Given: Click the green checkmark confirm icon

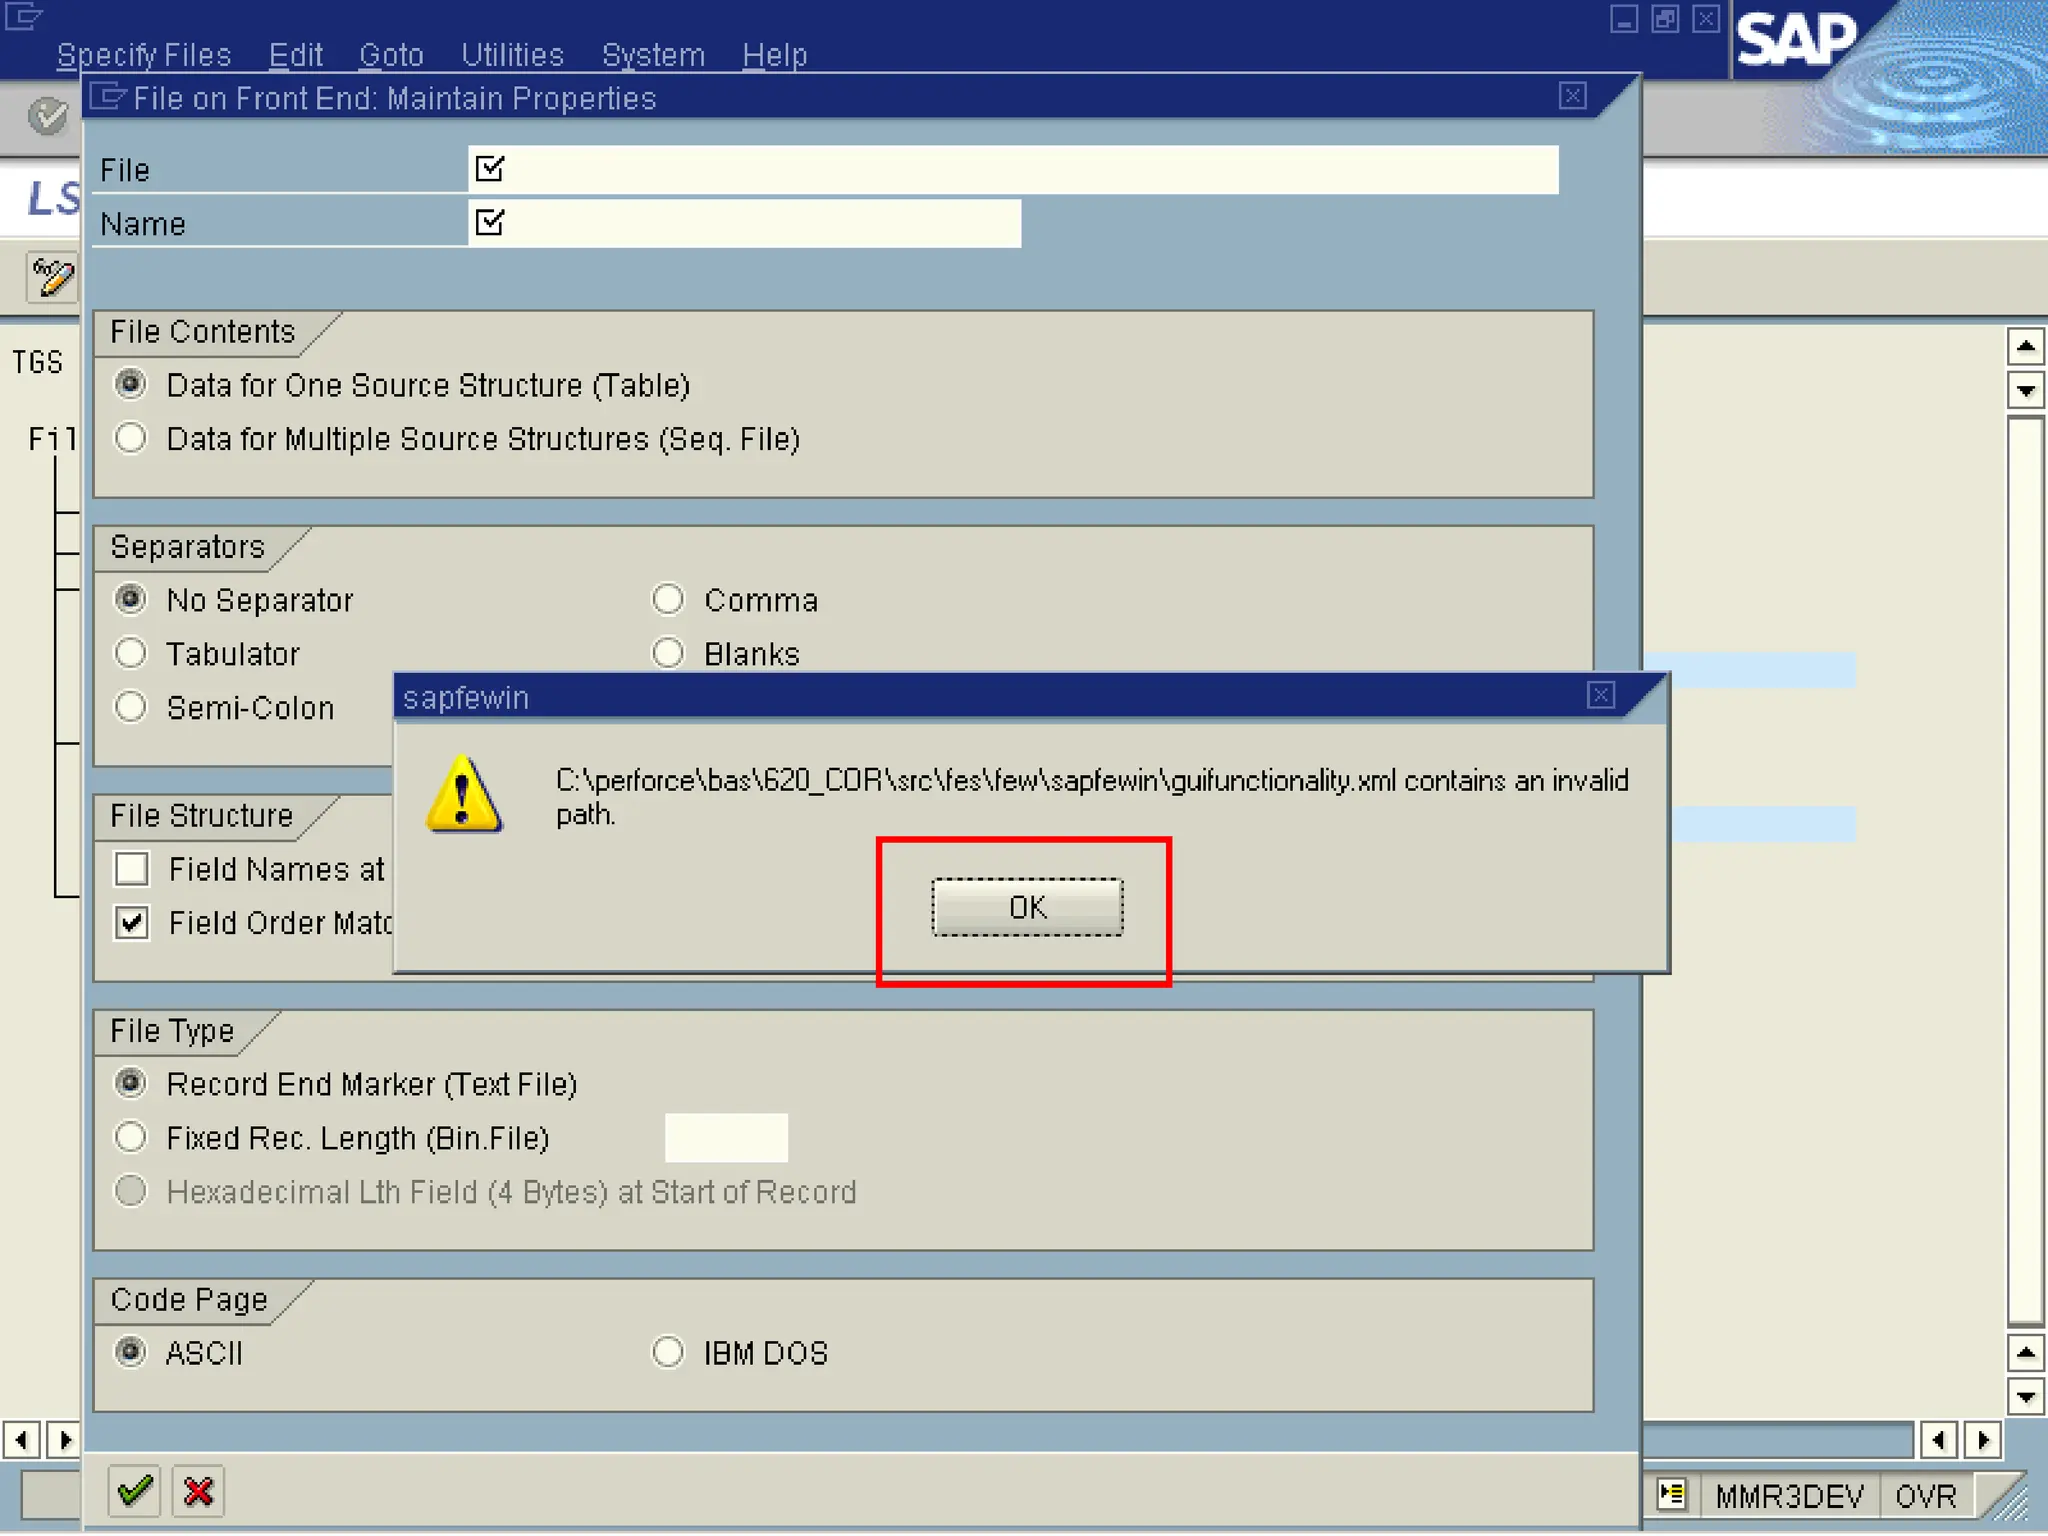Looking at the screenshot, I should (134, 1492).
